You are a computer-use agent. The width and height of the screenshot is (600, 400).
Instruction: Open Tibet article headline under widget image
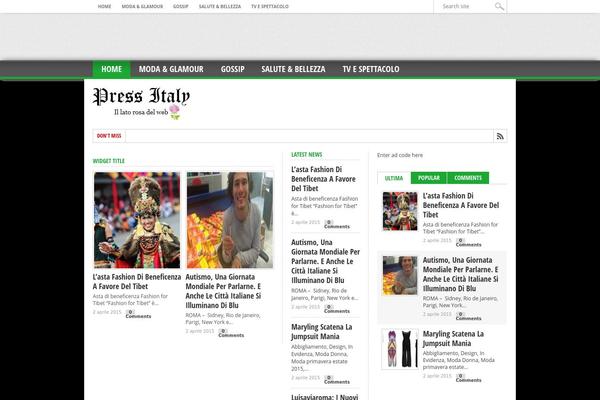(137, 281)
